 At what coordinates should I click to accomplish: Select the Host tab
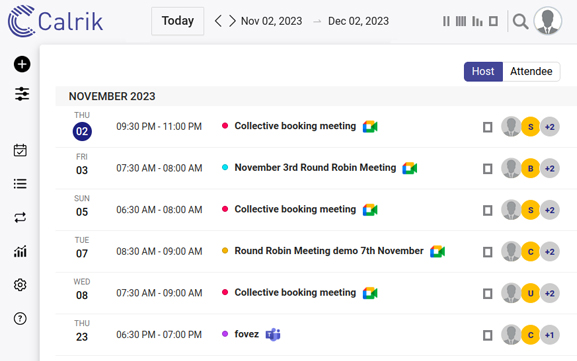pyautogui.click(x=483, y=71)
